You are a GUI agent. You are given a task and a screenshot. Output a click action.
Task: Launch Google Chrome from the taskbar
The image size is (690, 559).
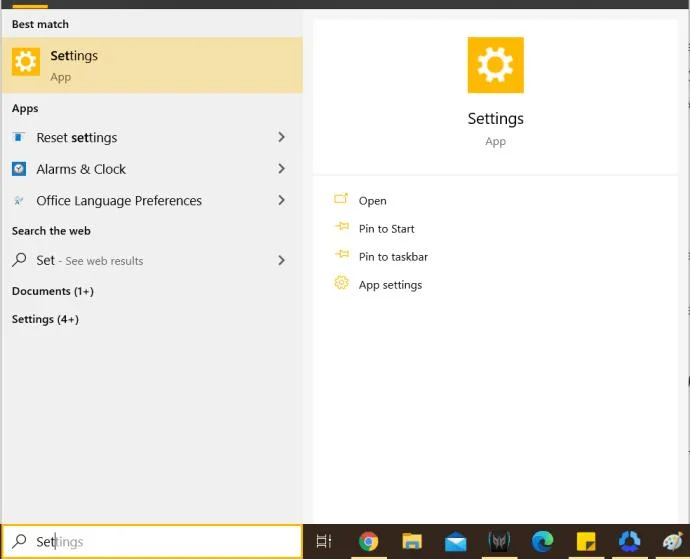pyautogui.click(x=368, y=541)
